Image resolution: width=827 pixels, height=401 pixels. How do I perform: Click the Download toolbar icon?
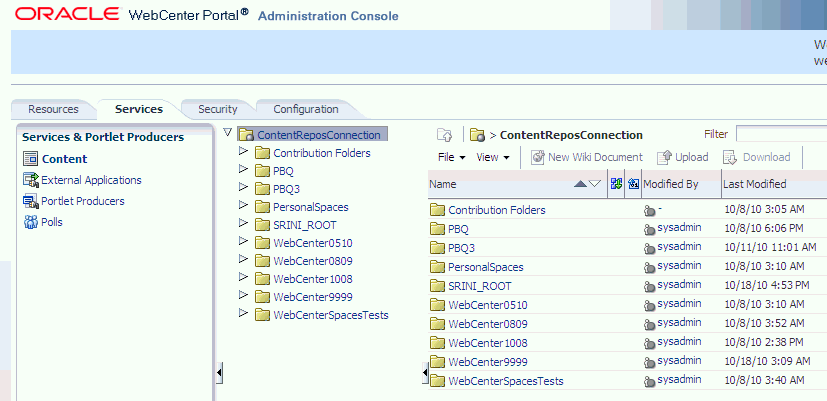(x=730, y=157)
